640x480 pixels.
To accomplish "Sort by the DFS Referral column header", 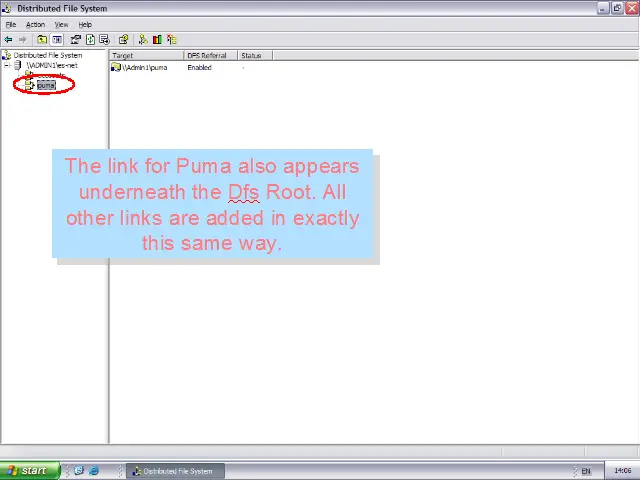I will 206,56.
